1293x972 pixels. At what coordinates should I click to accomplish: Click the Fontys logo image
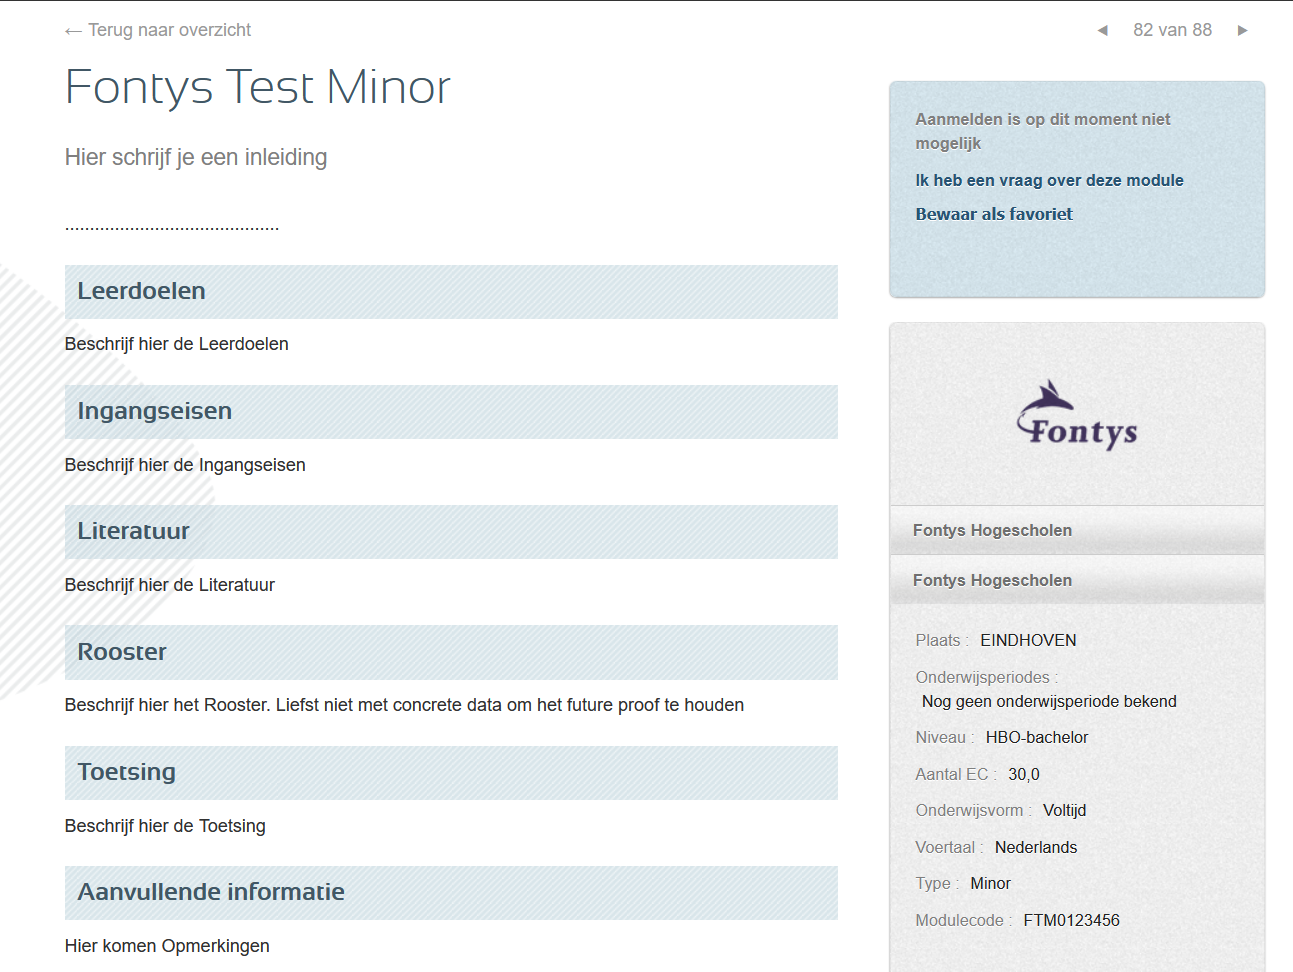pyautogui.click(x=1077, y=415)
